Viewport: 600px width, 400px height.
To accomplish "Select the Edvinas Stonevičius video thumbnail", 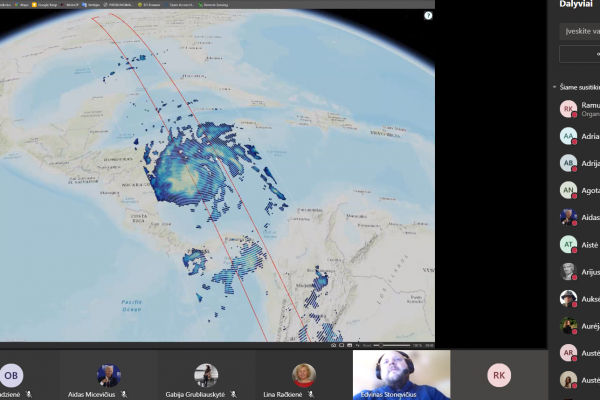I will 401,375.
